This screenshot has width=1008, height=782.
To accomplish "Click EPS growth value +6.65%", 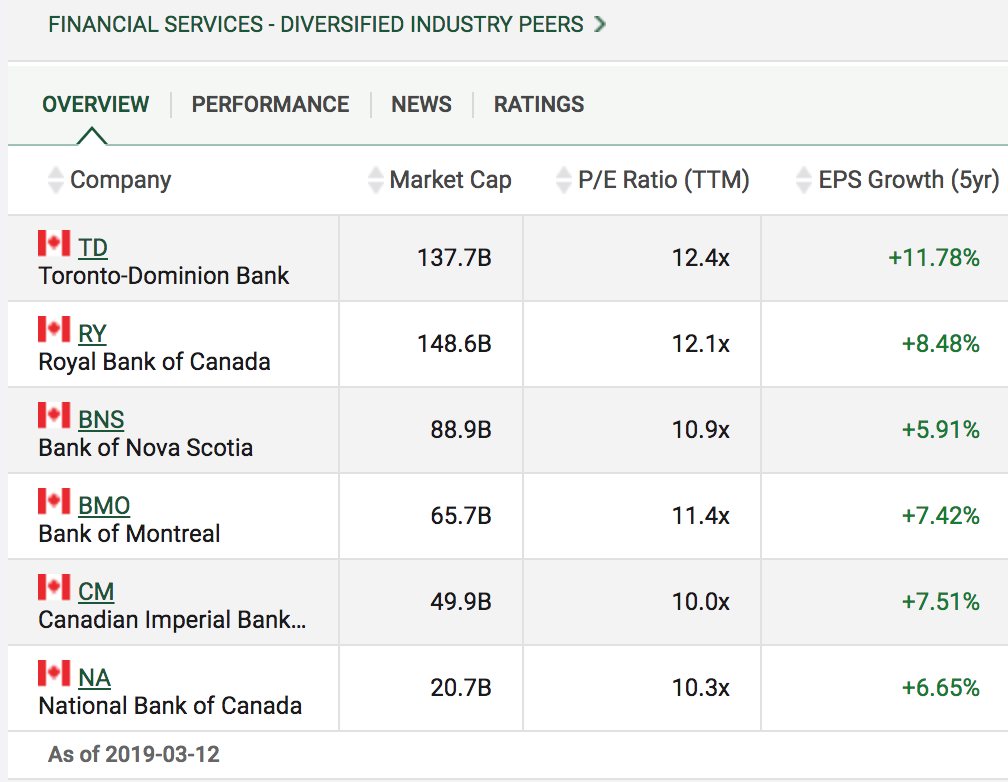I will (x=940, y=688).
